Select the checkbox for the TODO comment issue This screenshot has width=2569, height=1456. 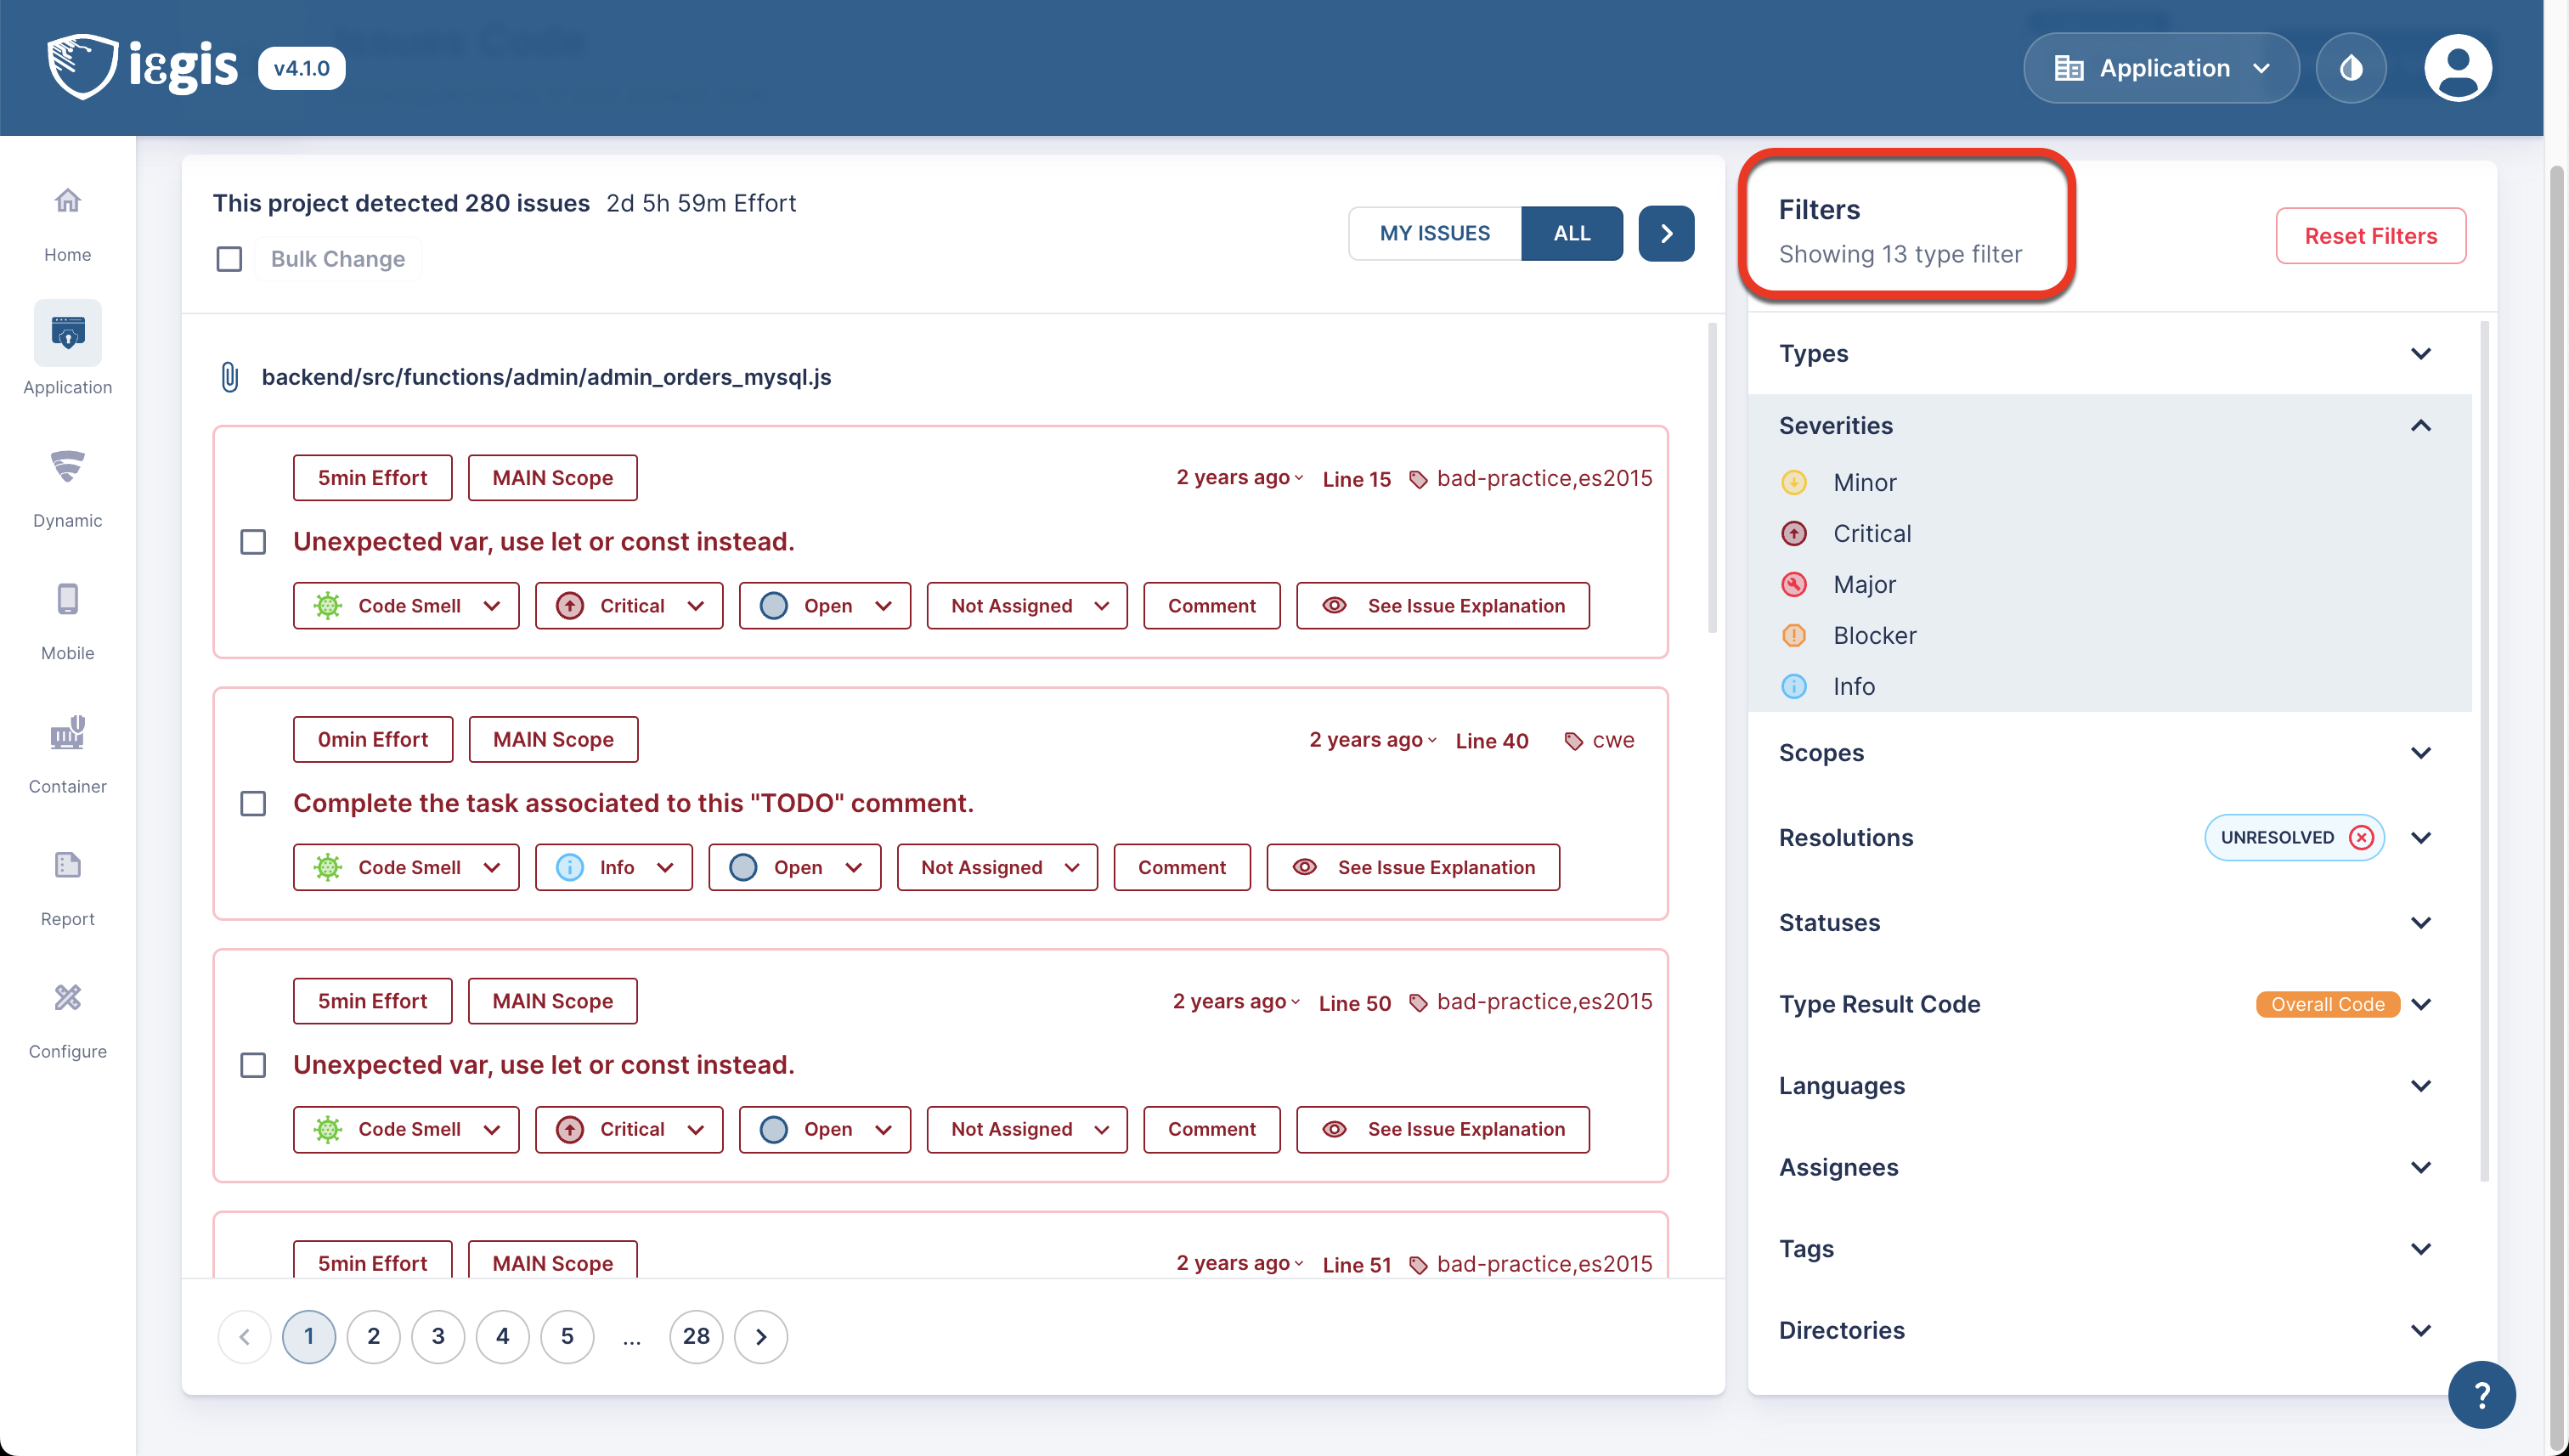253,804
